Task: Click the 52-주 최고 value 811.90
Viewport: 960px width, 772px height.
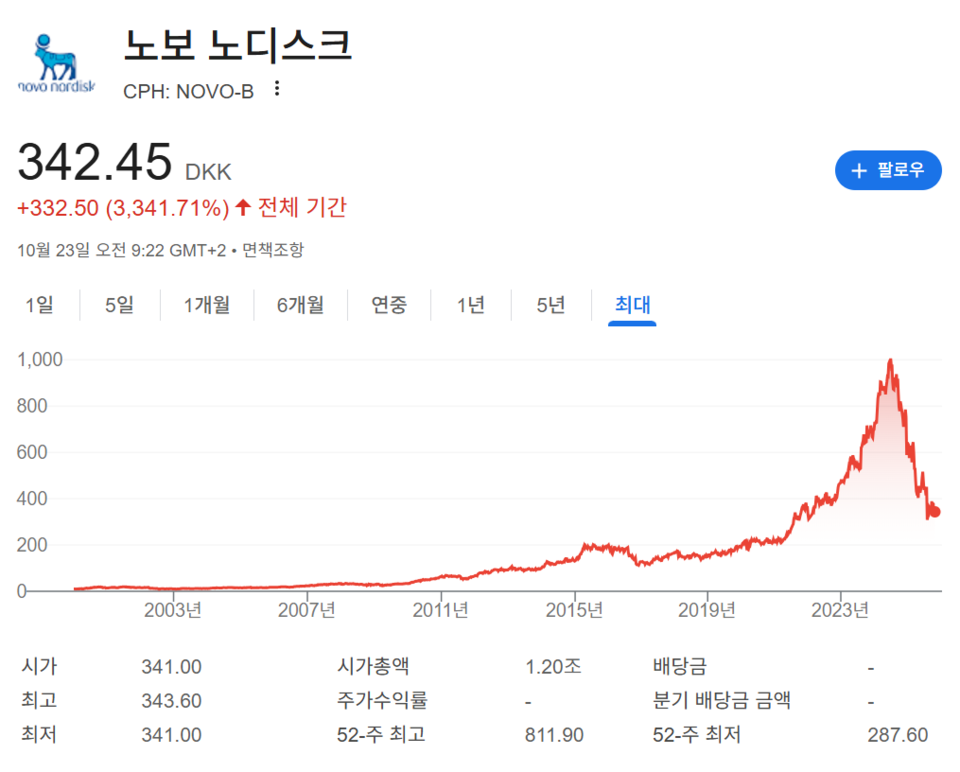Action: (x=556, y=734)
